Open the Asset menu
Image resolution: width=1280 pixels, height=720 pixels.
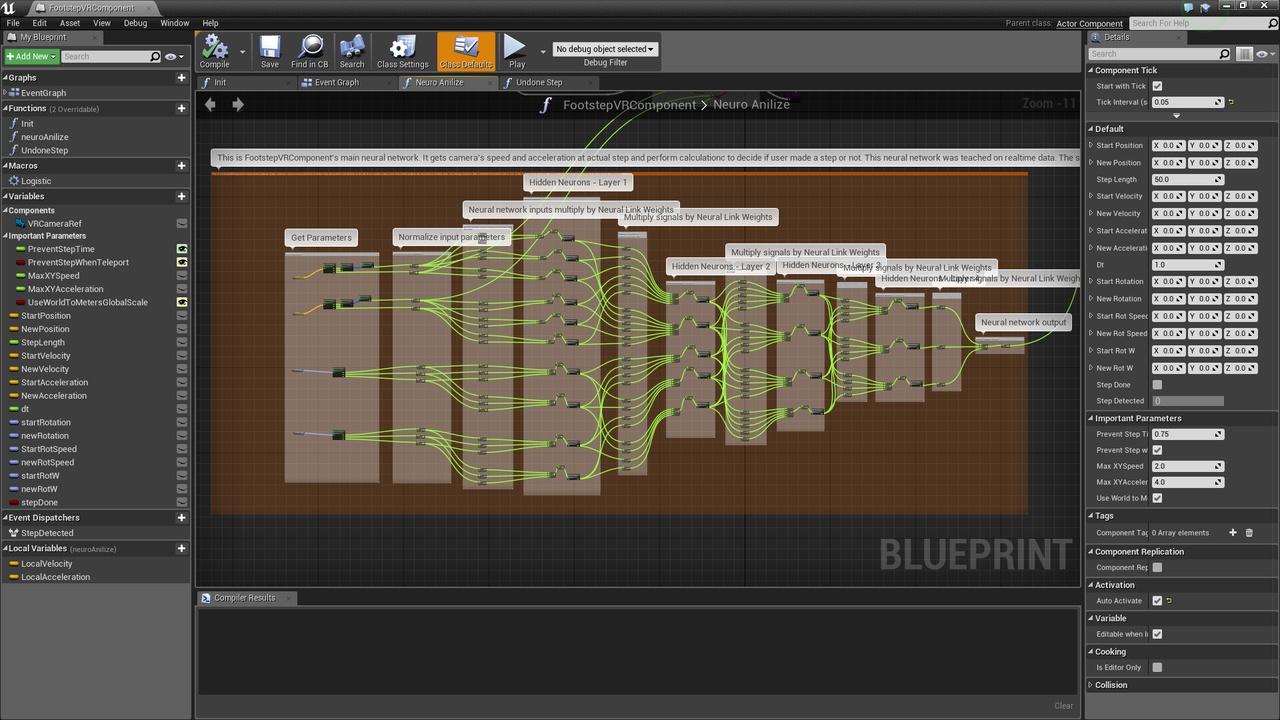tap(70, 22)
